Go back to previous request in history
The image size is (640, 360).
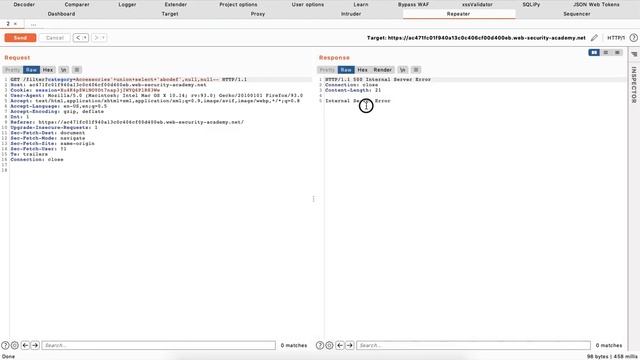coord(78,38)
